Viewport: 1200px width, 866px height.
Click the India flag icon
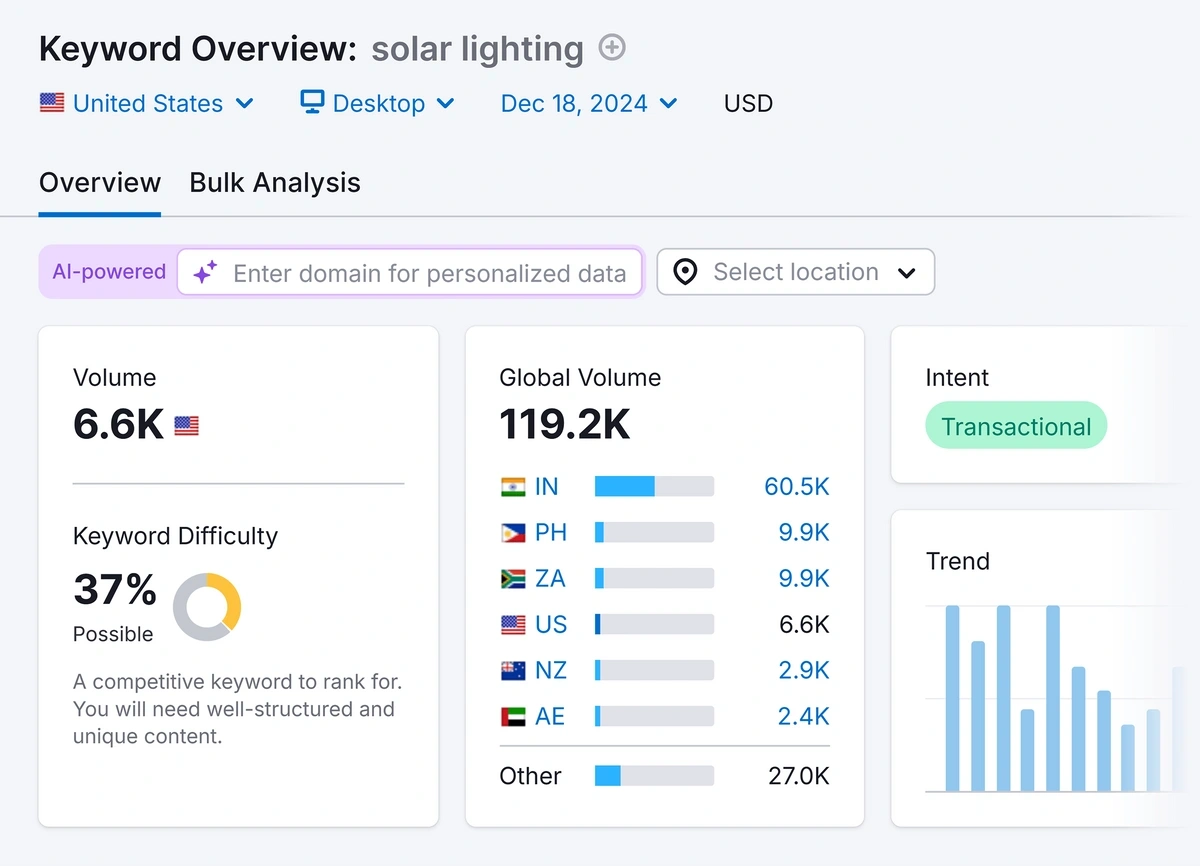[x=513, y=487]
